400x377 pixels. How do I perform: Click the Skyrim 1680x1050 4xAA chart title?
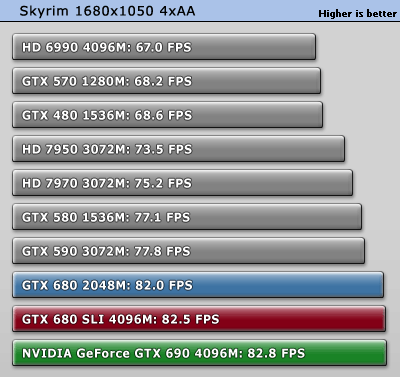click(107, 11)
